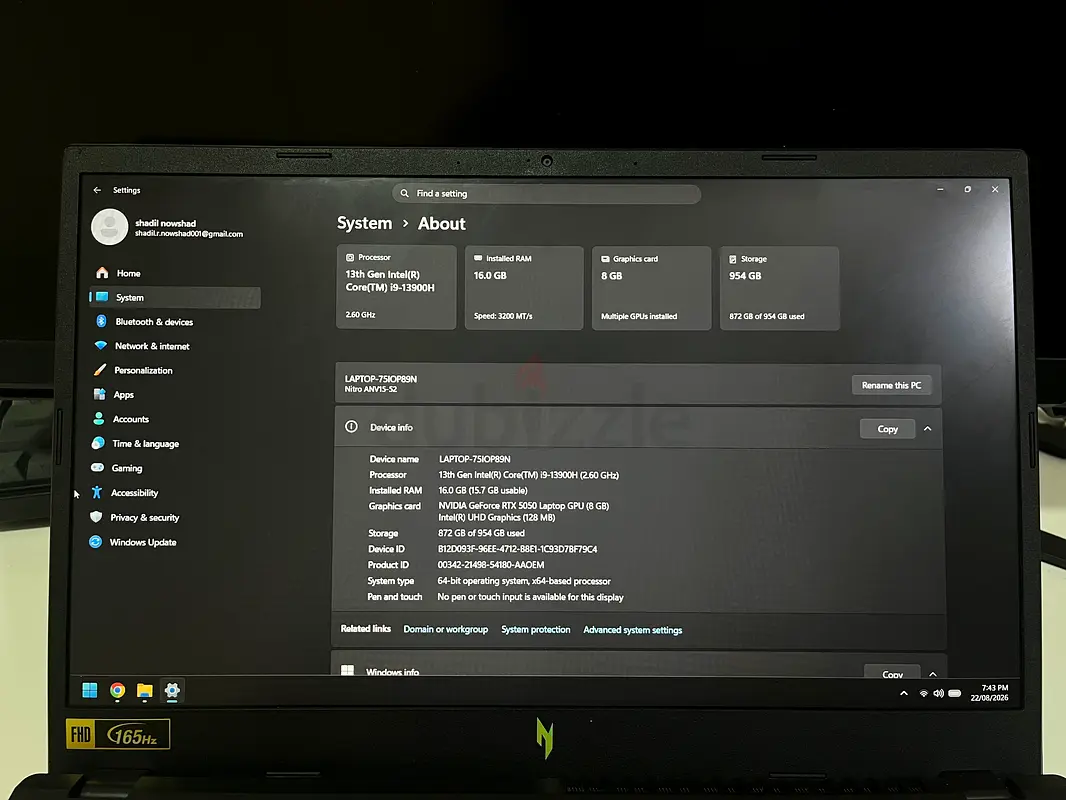Click the Bluetooth & devices icon
This screenshot has height=800, width=1066.
pyautogui.click(x=101, y=321)
